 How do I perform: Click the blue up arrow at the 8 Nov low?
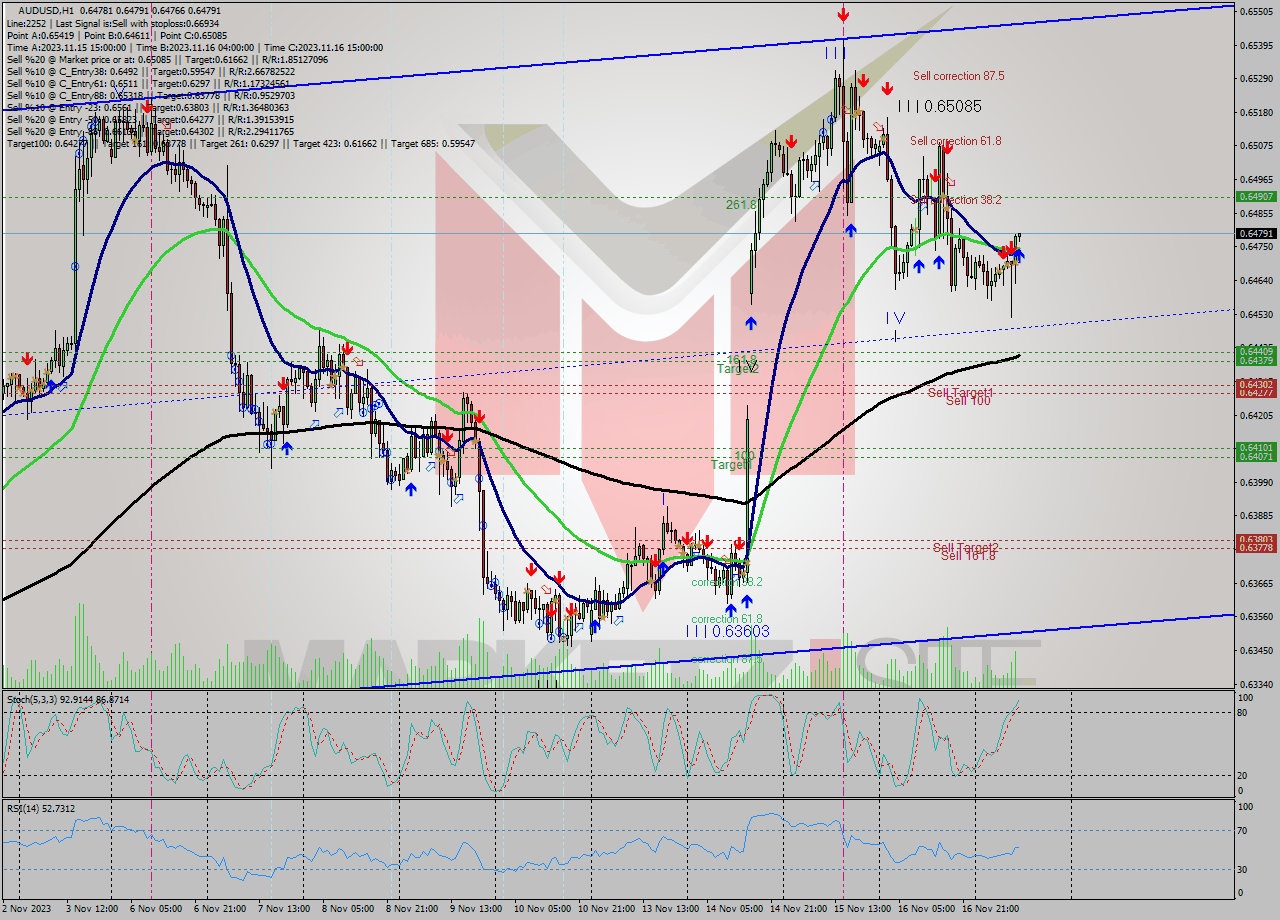[x=413, y=490]
